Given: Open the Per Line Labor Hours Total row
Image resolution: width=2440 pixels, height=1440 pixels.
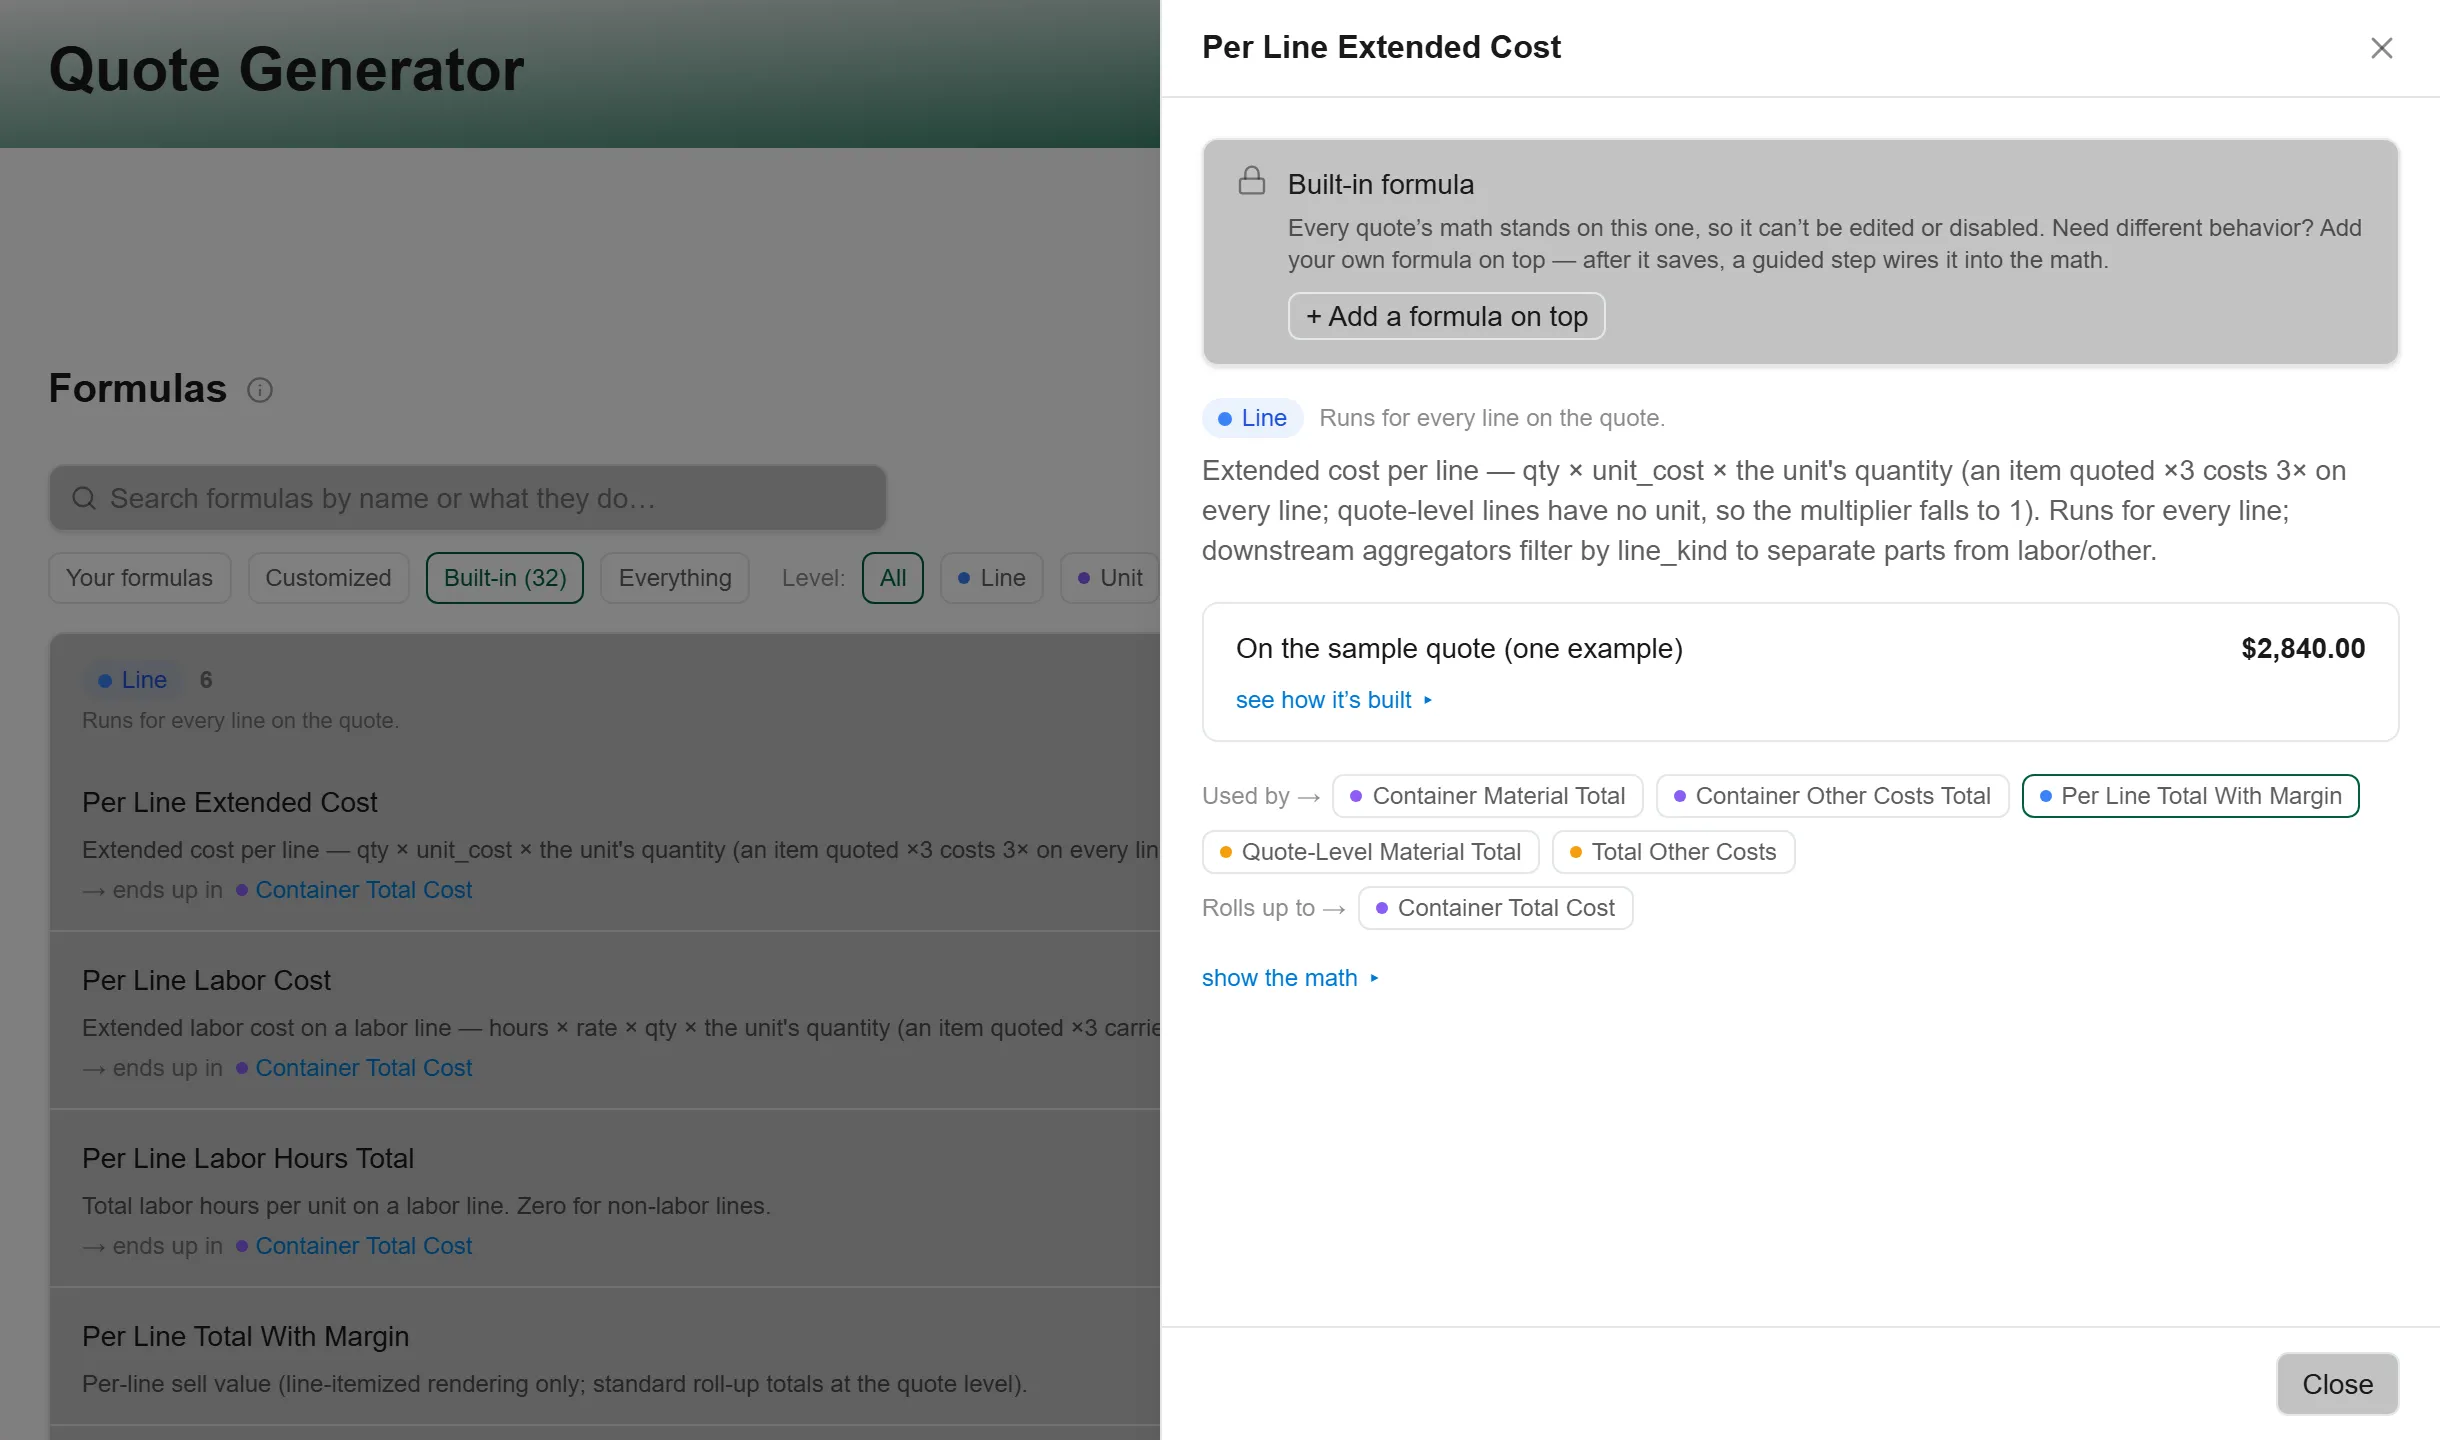Looking at the screenshot, I should [605, 1199].
